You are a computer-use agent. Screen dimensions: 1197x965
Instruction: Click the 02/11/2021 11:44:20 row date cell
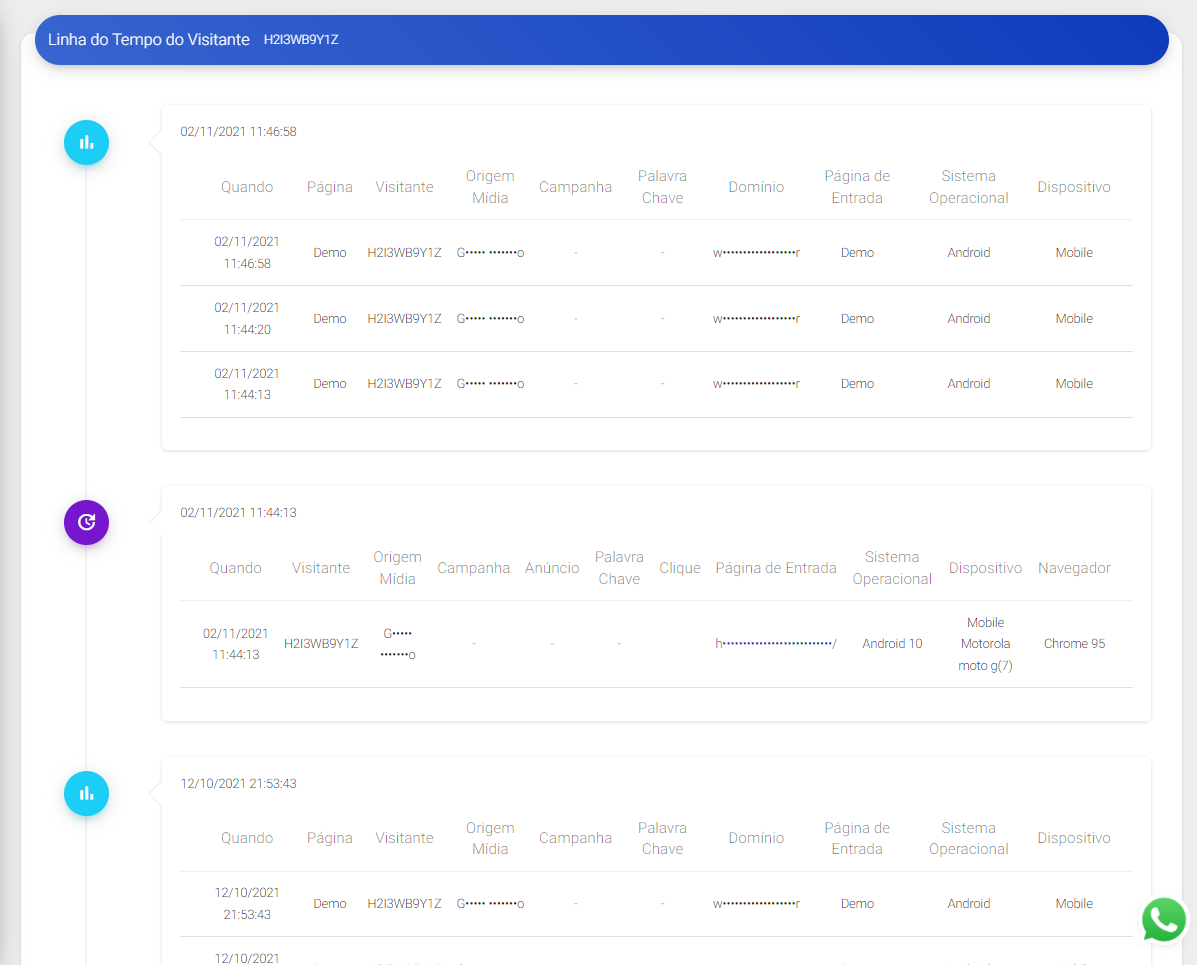(247, 318)
